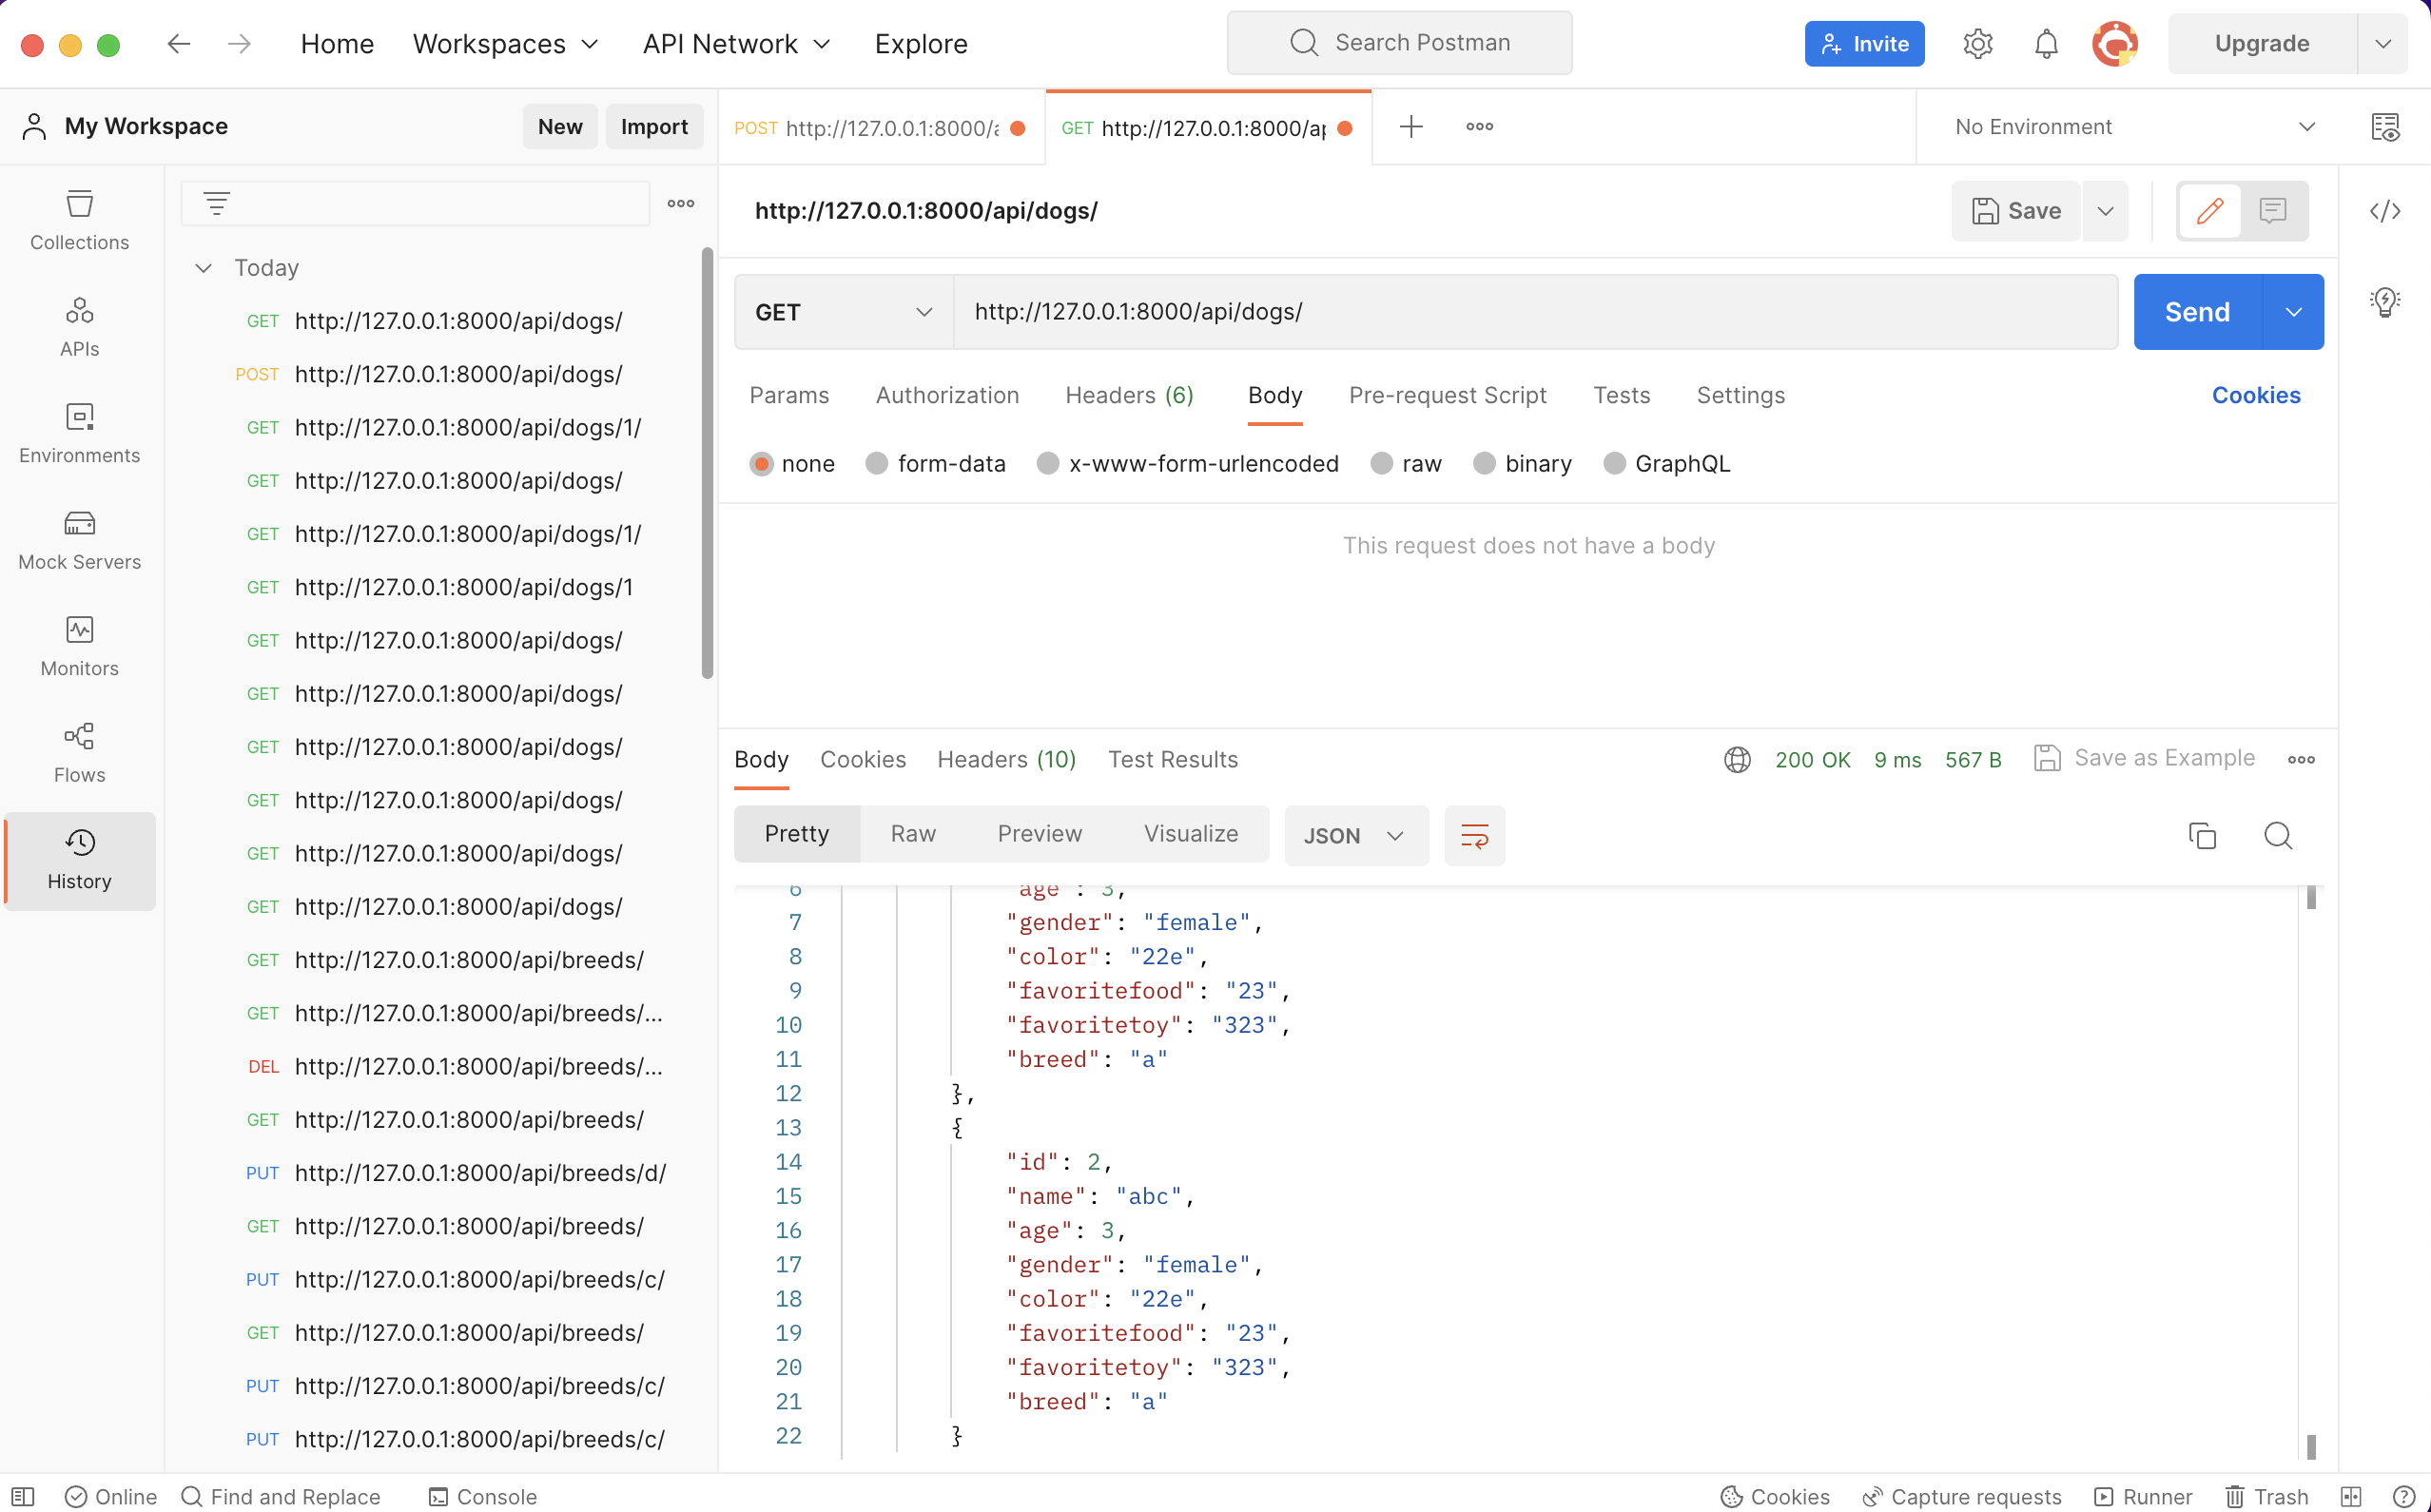The height and width of the screenshot is (1512, 2431).
Task: Click the Send button
Action: [2197, 312]
